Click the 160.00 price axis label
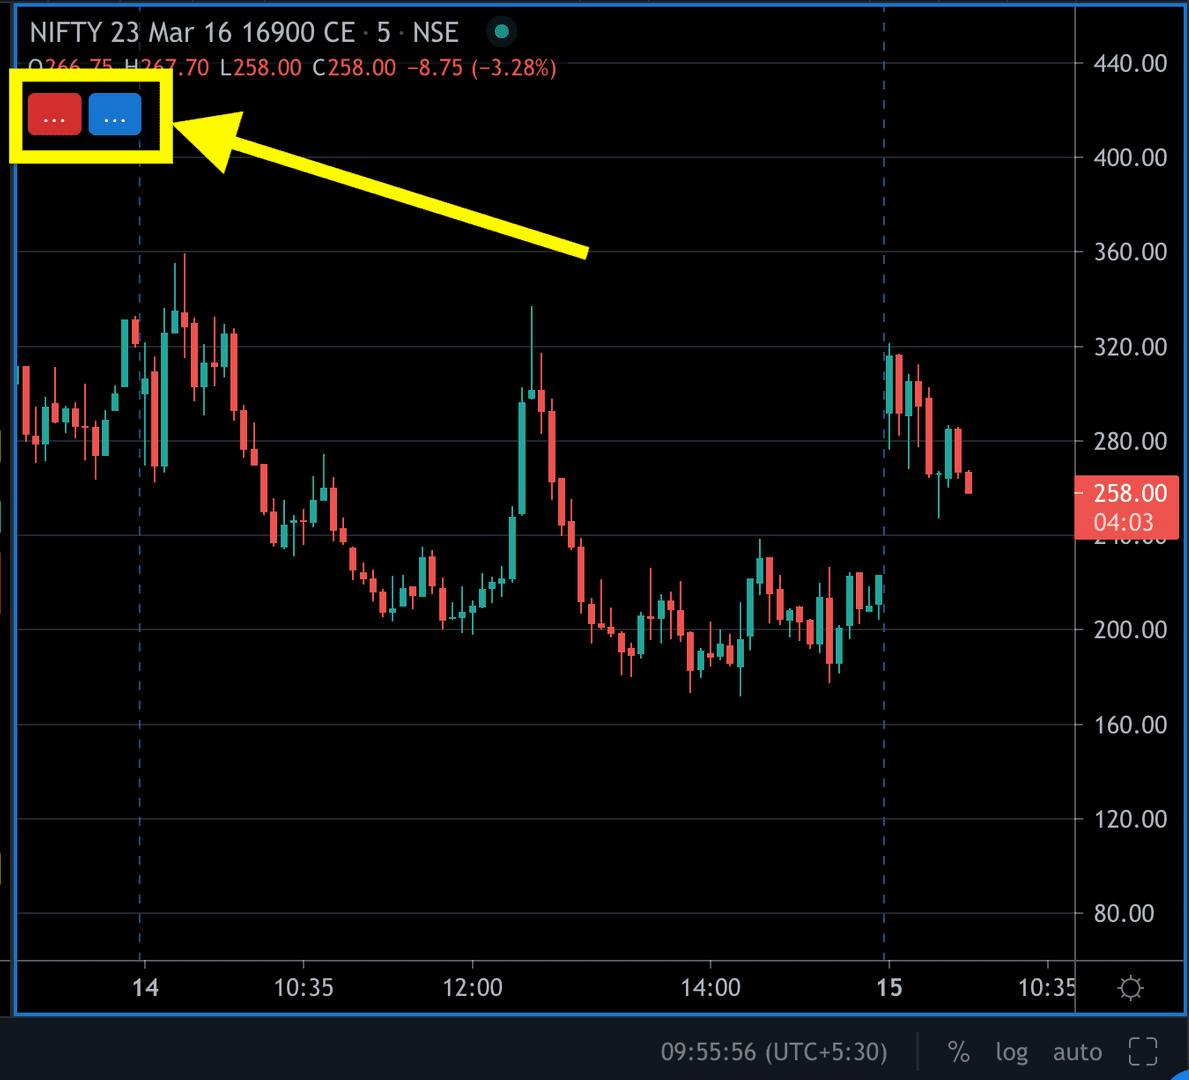The height and width of the screenshot is (1080, 1189). [x=1130, y=724]
